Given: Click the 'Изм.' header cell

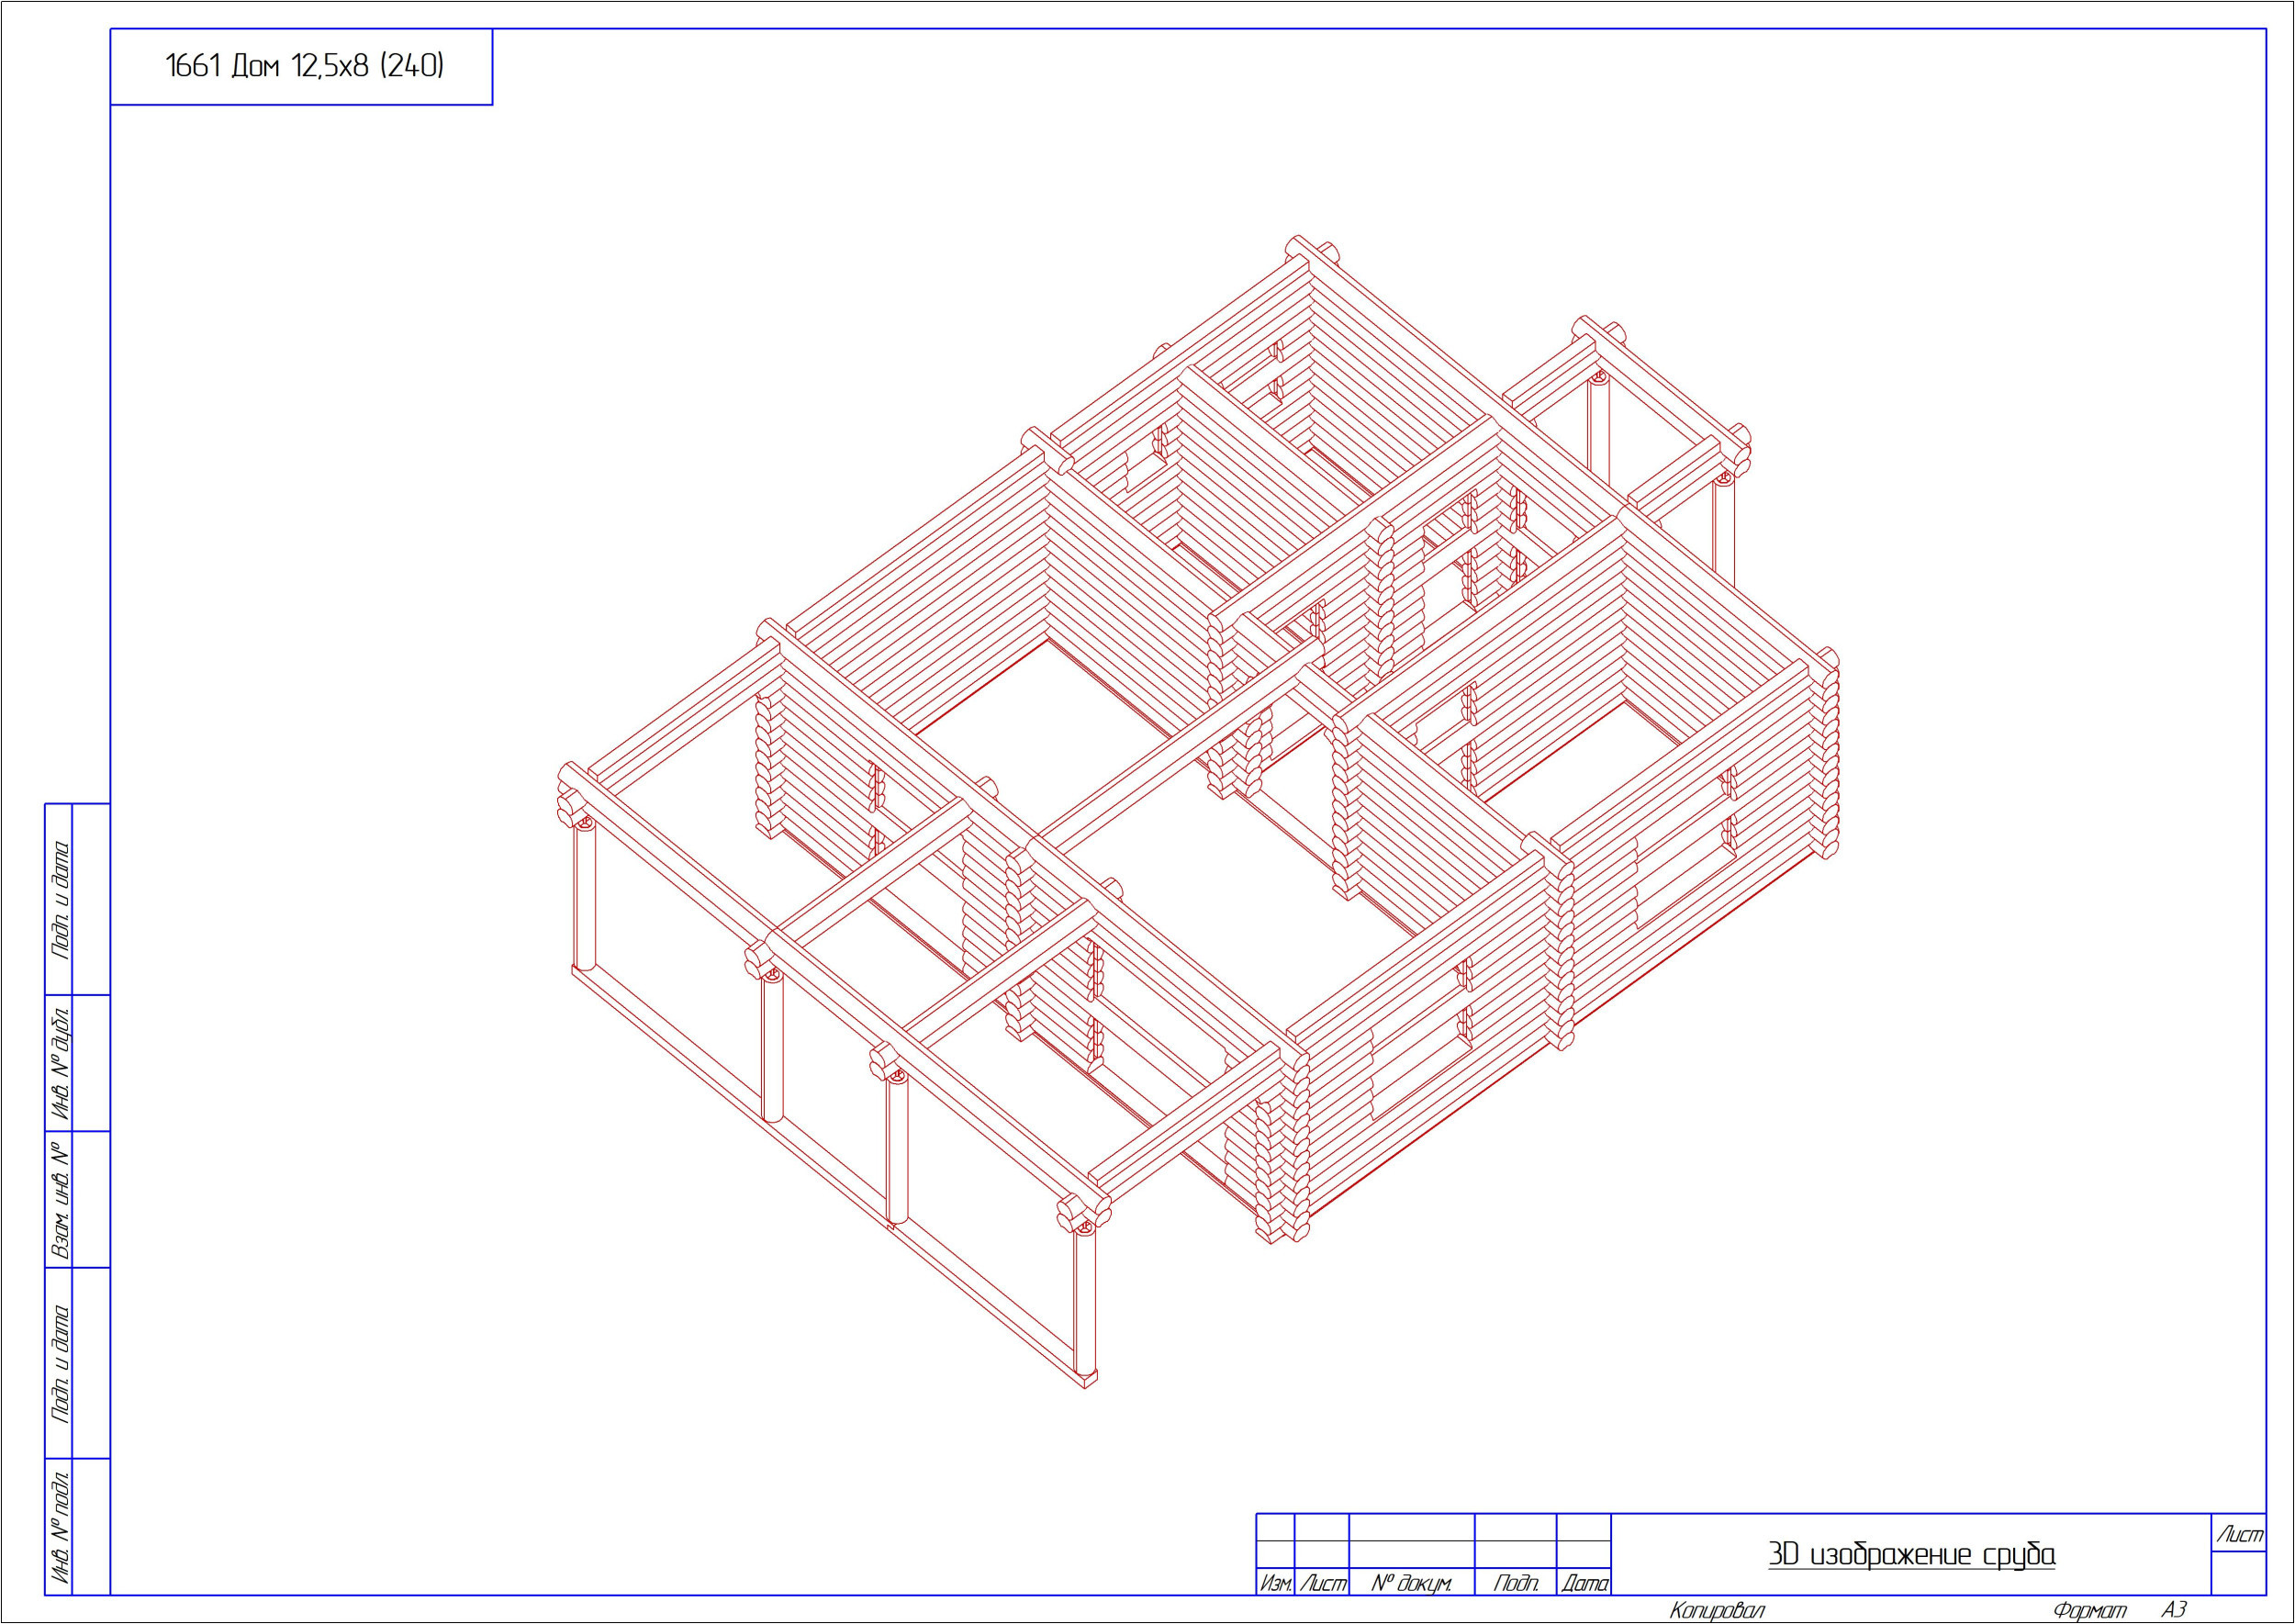Looking at the screenshot, I should point(1275,1584).
